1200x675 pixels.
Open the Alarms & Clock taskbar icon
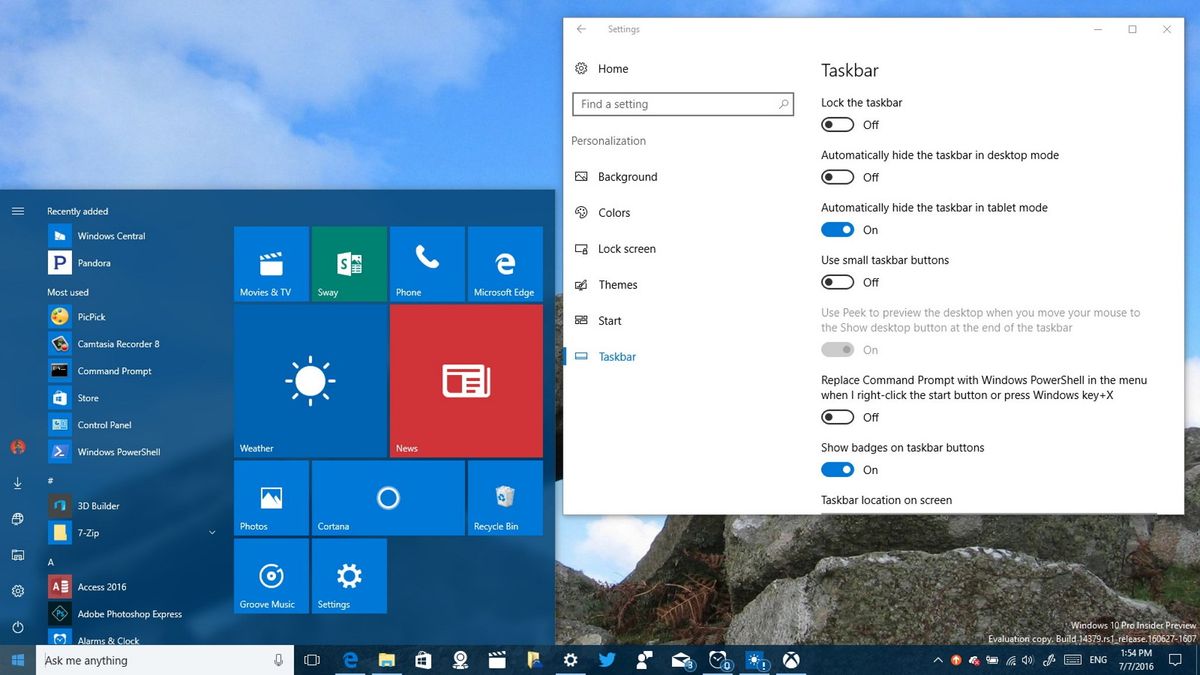click(x=717, y=661)
